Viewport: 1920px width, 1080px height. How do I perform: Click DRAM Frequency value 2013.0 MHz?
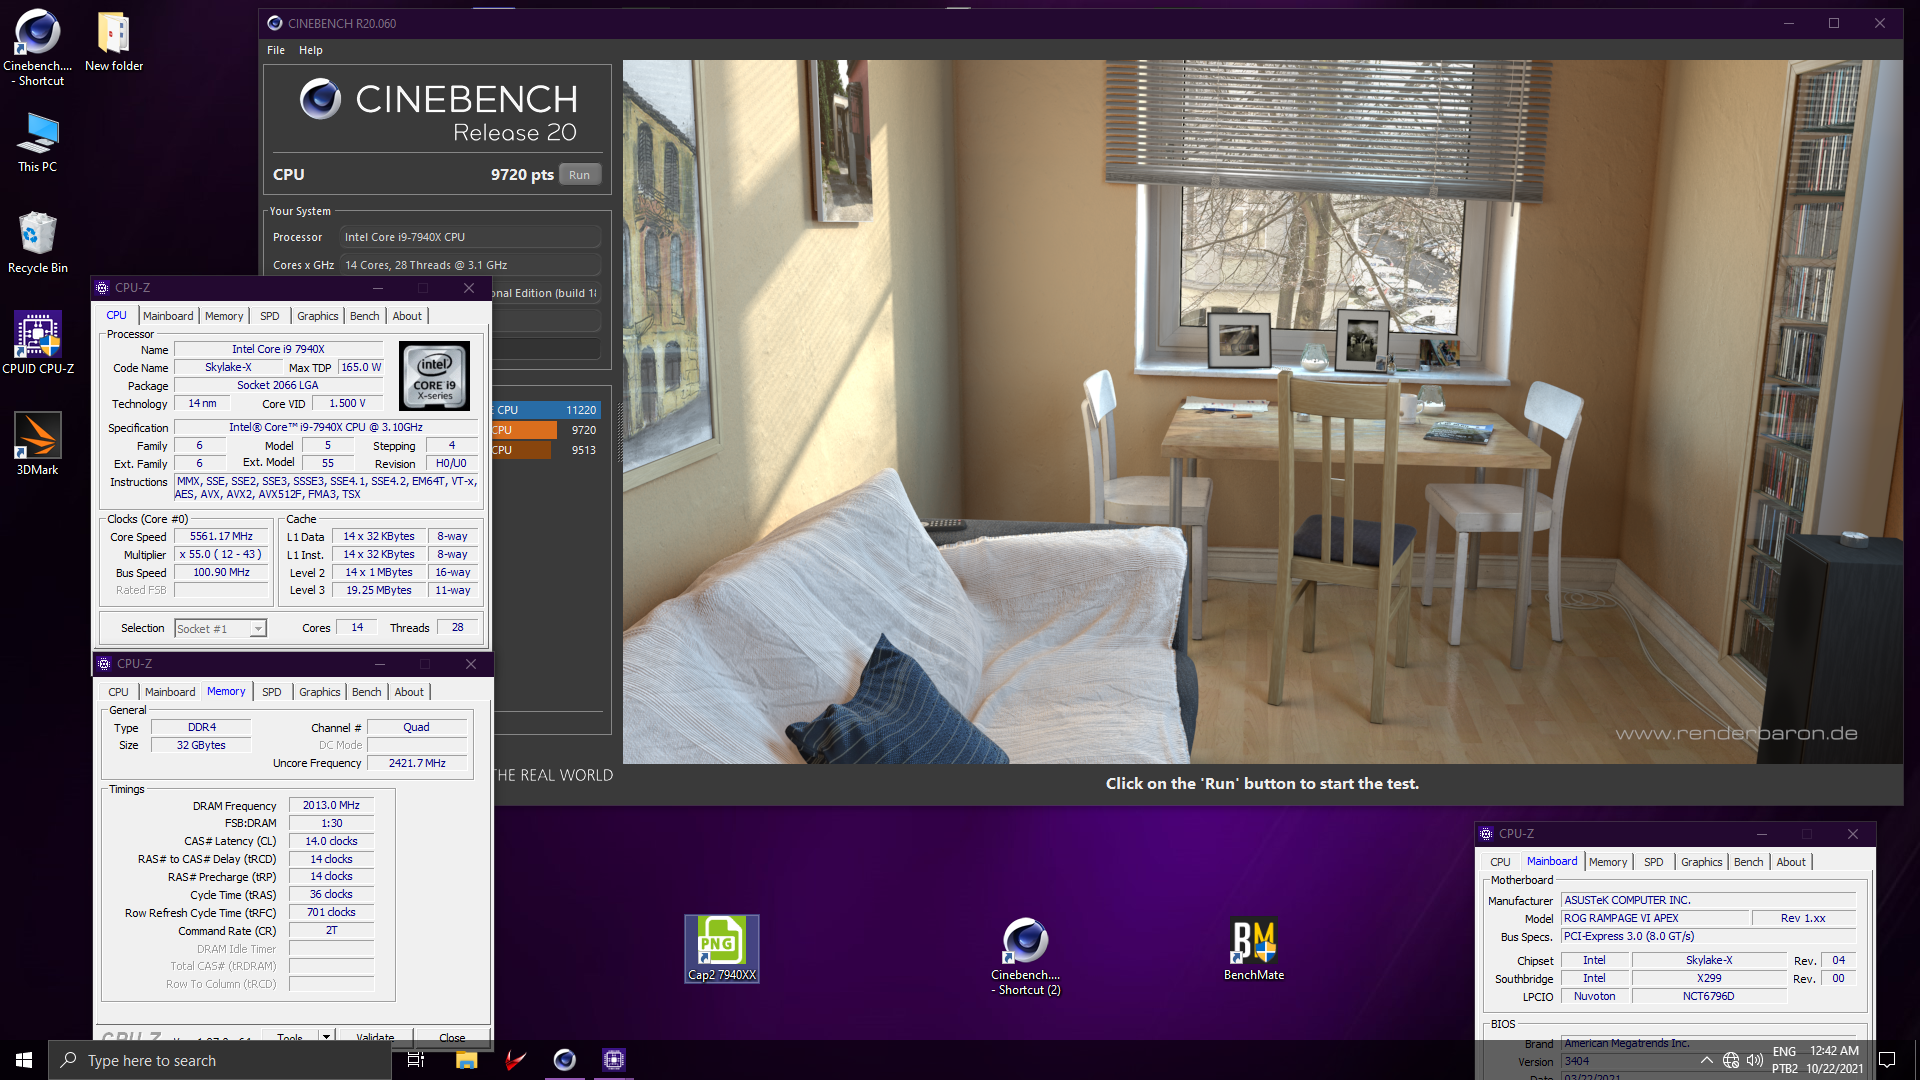point(331,805)
